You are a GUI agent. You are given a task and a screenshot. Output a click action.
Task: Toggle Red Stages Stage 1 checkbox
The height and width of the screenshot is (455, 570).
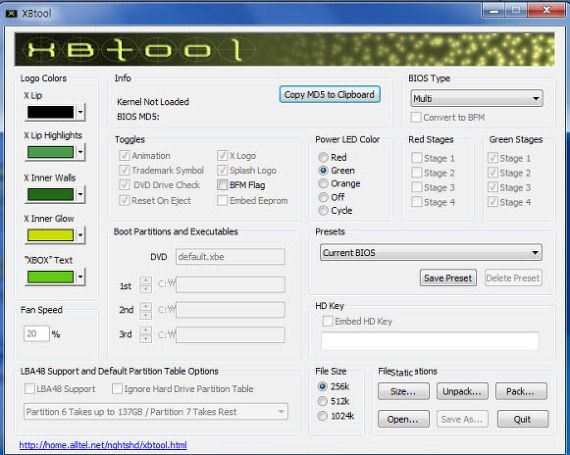coord(417,158)
